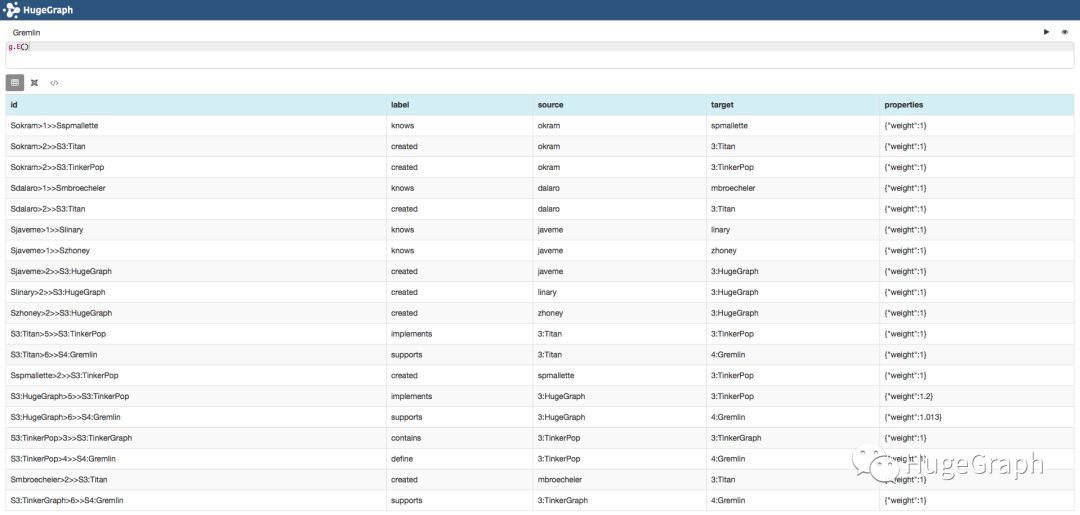Select the S3:TinkerPop>3>>S3:TinkerGraph id cell
This screenshot has width=1080, height=515.
tap(196, 438)
